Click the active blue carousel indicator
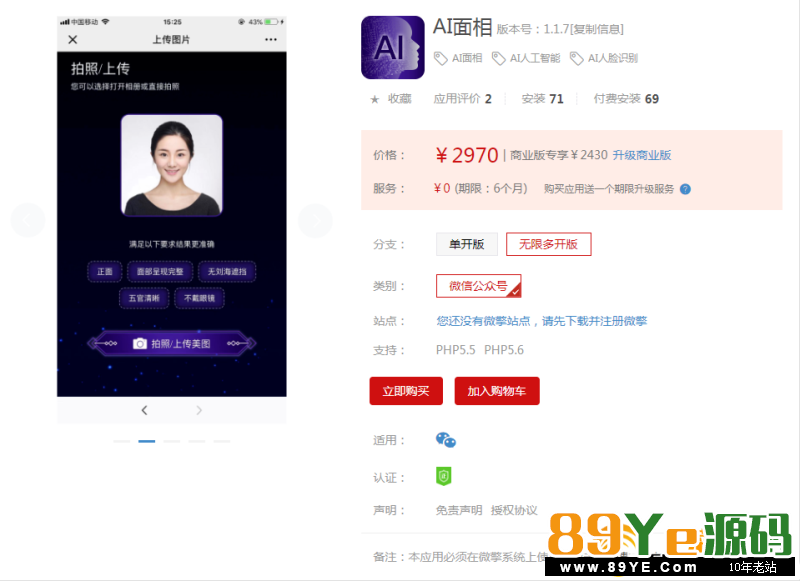Screen dimensions: 800x581 click(146, 441)
